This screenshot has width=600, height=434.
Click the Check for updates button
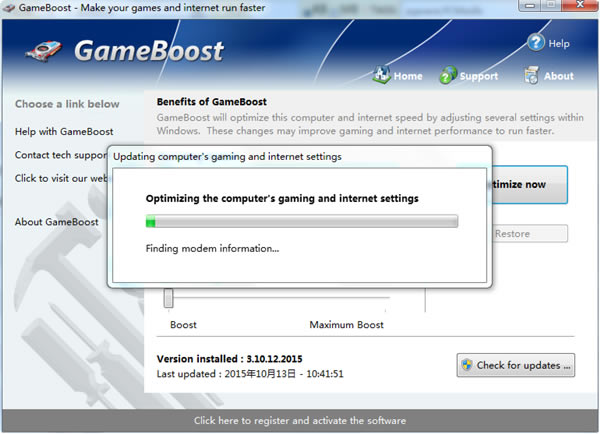[515, 365]
